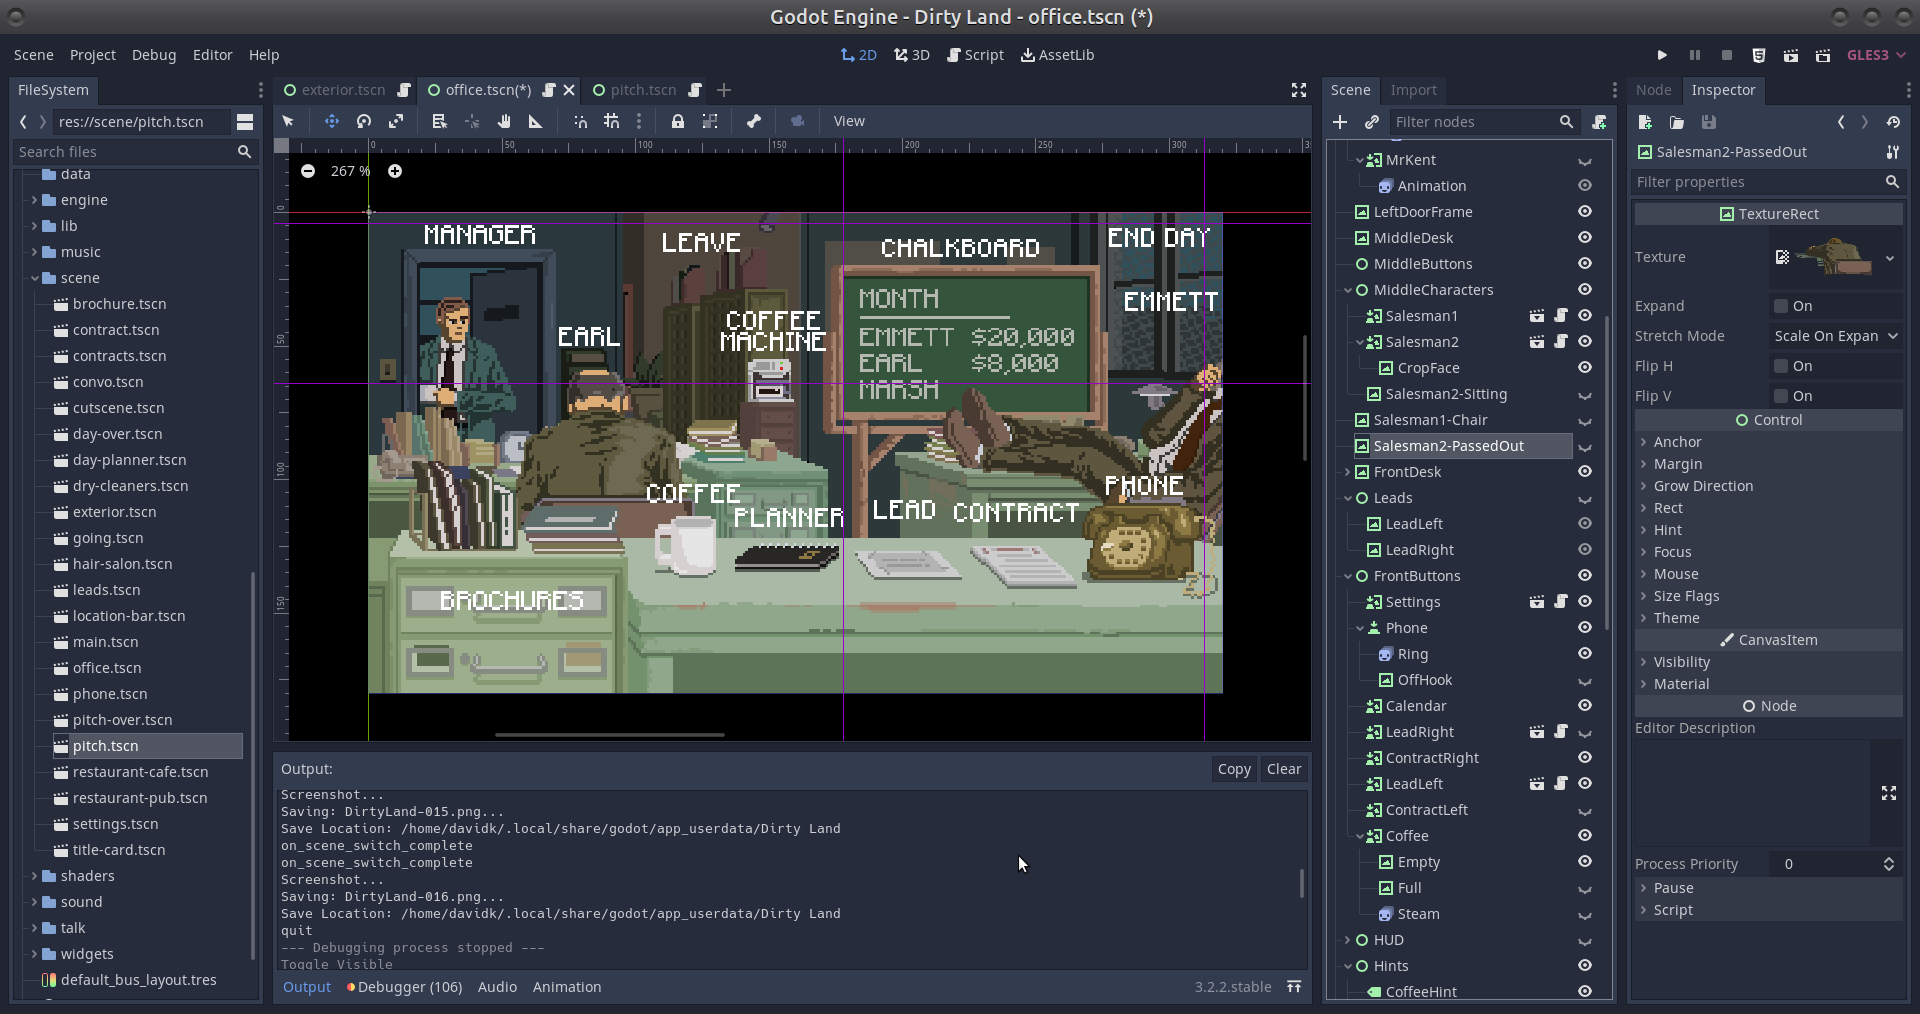The image size is (1920, 1014).
Task: Lock the selected object in place
Action: 677,121
